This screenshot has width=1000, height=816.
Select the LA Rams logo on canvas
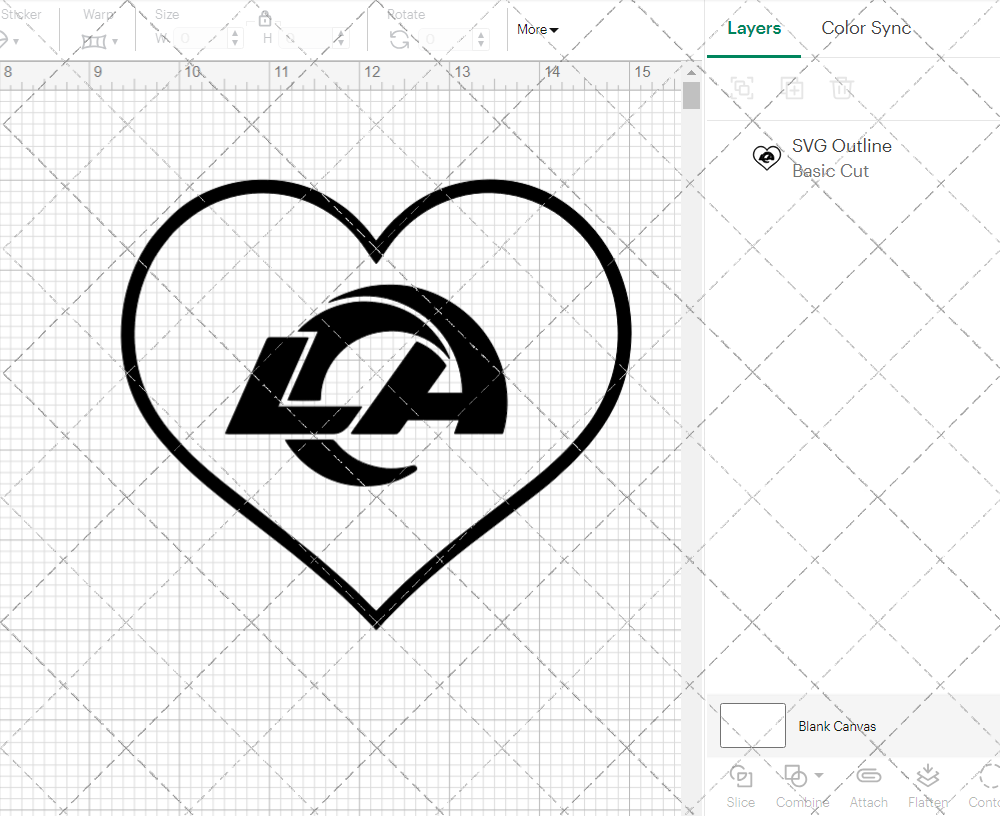coord(366,385)
